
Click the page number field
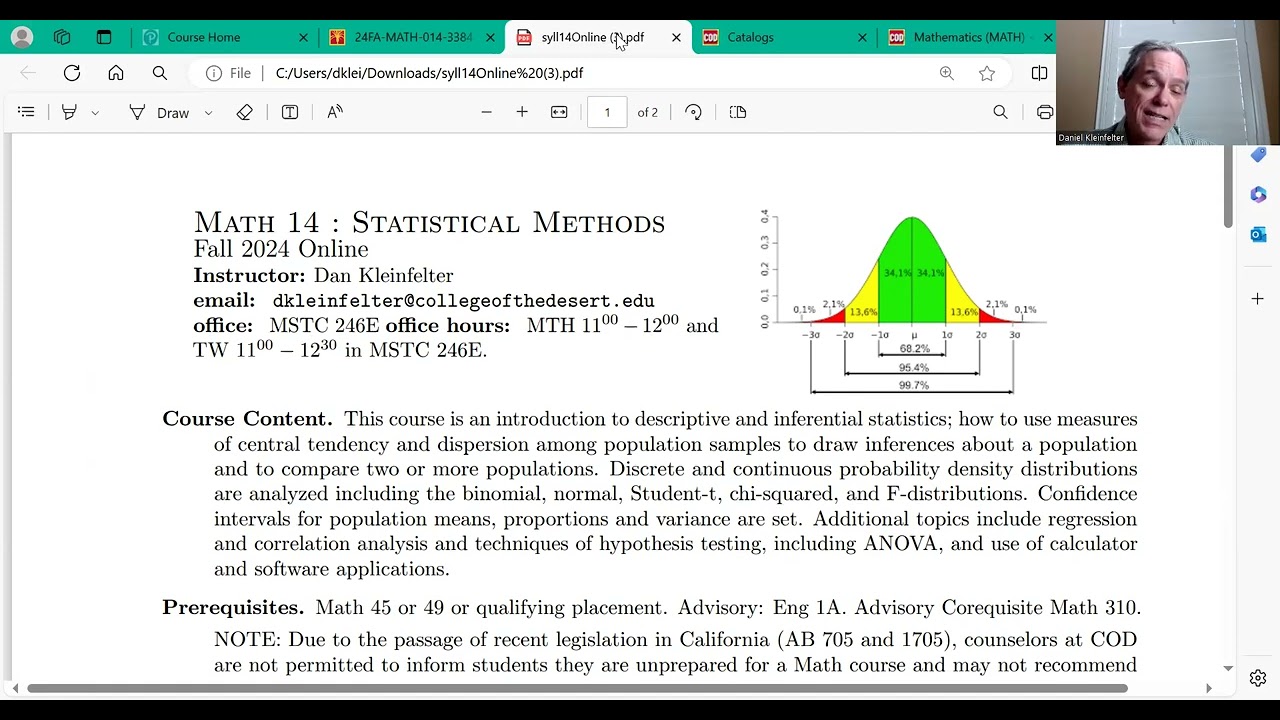coord(607,112)
